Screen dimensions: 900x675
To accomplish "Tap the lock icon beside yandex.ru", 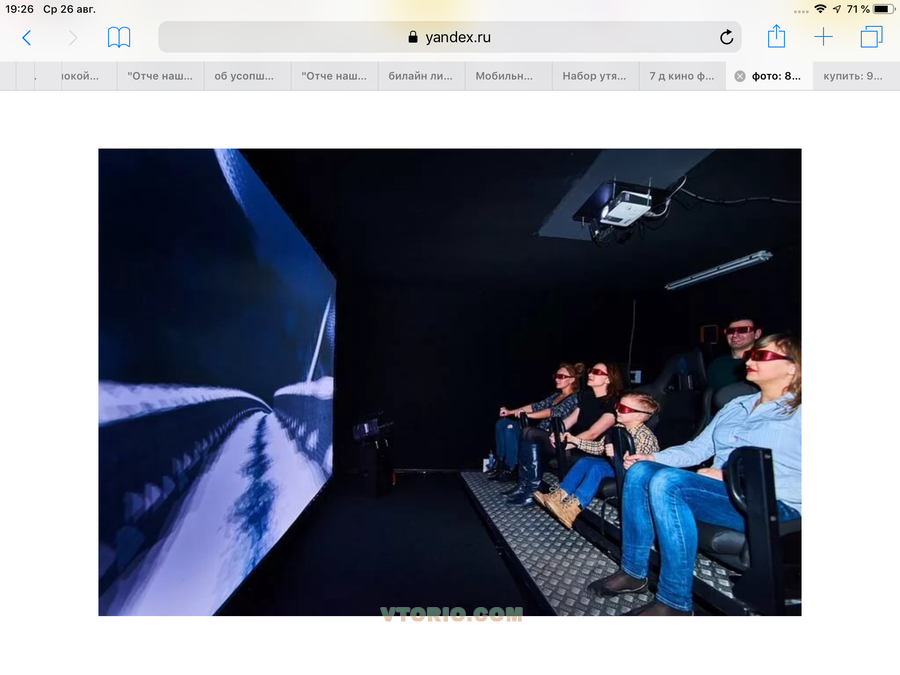I will tap(412, 38).
